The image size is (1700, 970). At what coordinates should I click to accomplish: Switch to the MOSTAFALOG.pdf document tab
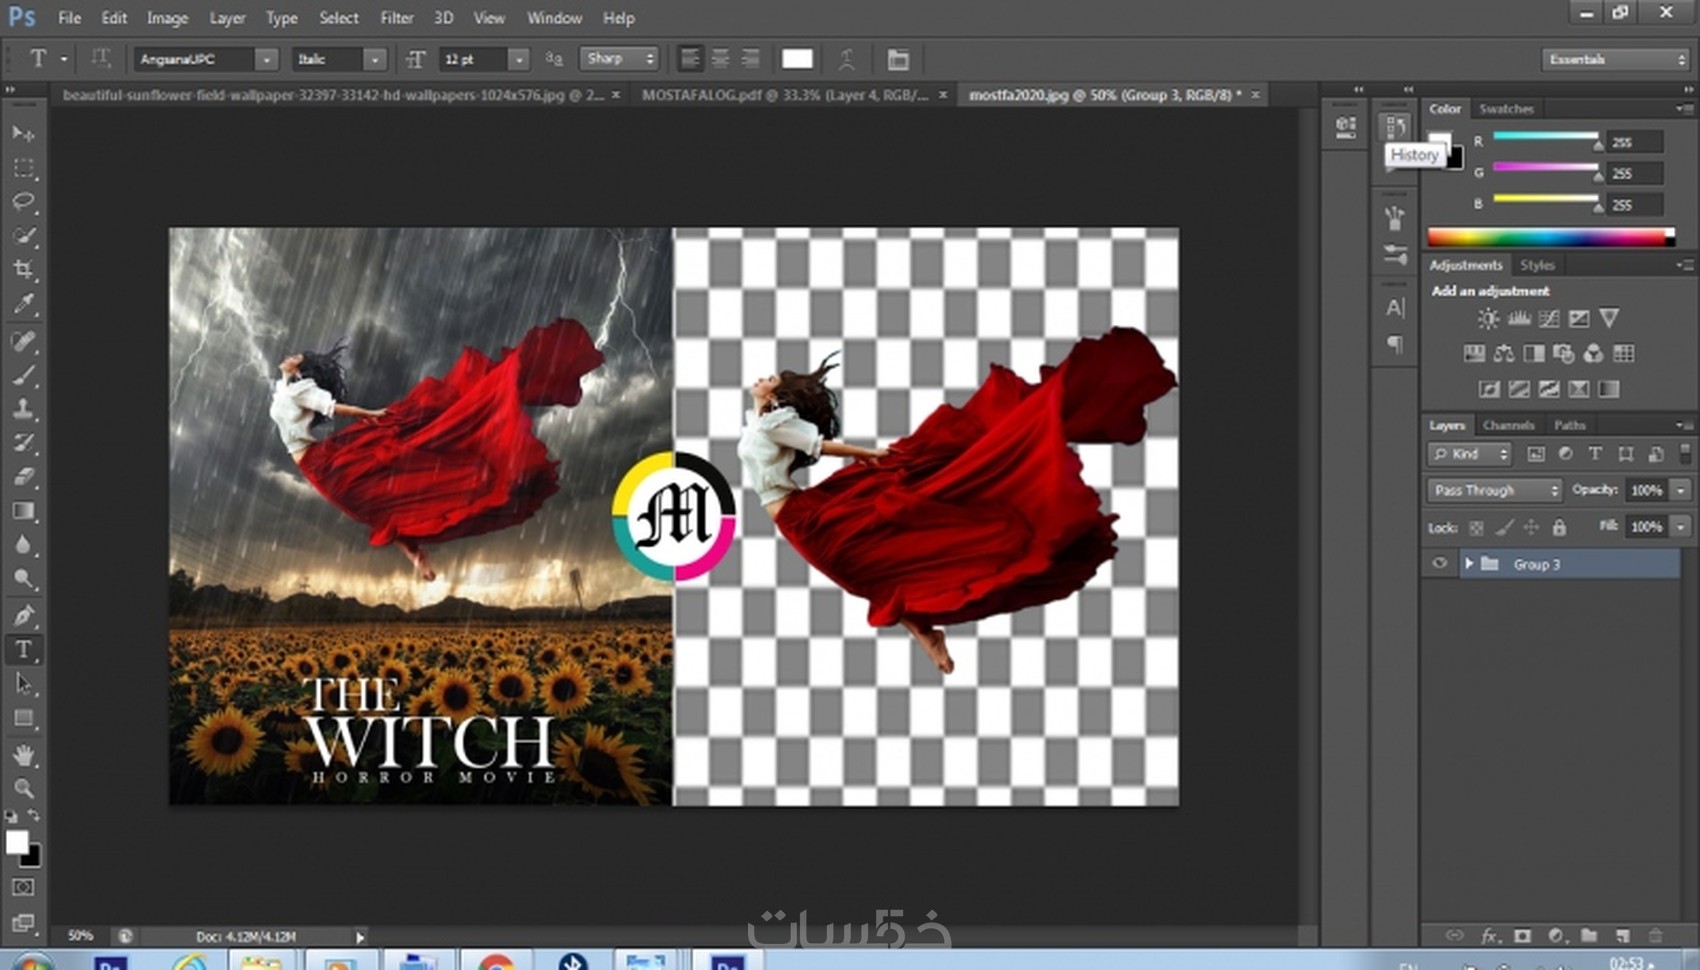(x=785, y=95)
